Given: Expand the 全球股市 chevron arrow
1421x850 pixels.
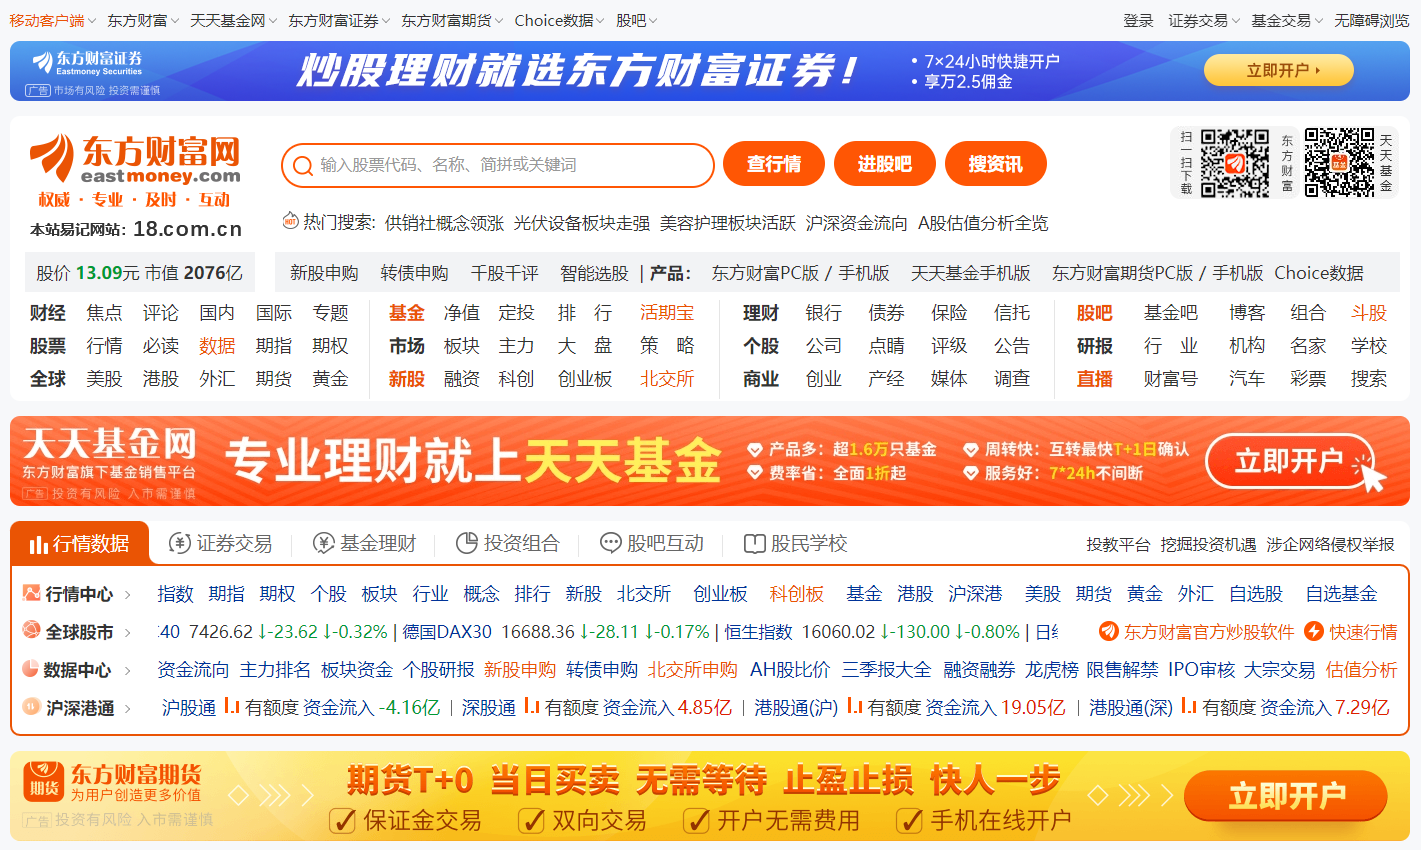Looking at the screenshot, I should 128,632.
